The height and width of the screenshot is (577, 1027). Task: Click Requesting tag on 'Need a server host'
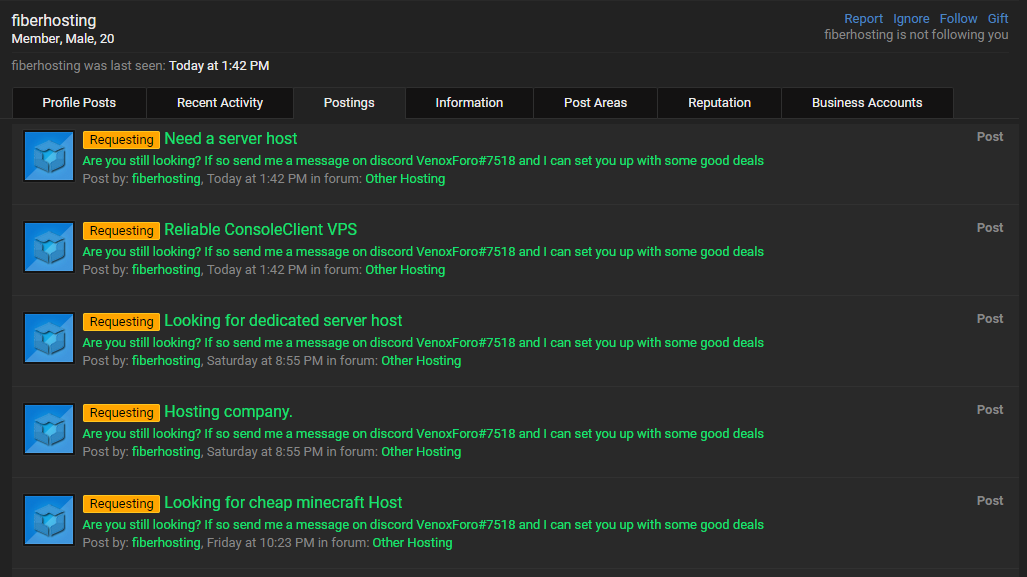tap(121, 140)
